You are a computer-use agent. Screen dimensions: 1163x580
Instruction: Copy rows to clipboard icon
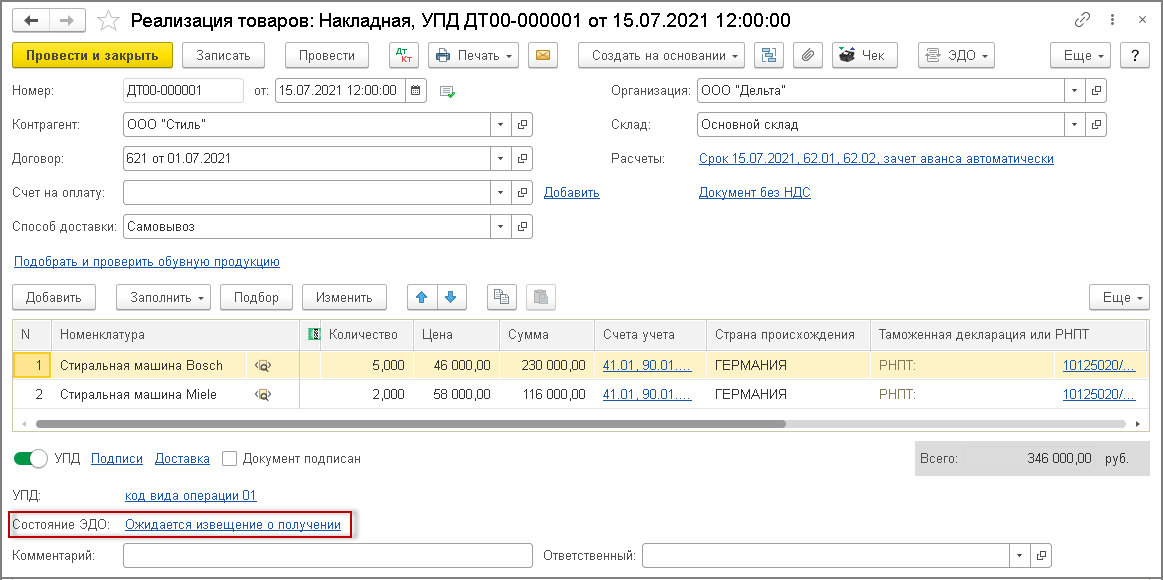coord(501,297)
